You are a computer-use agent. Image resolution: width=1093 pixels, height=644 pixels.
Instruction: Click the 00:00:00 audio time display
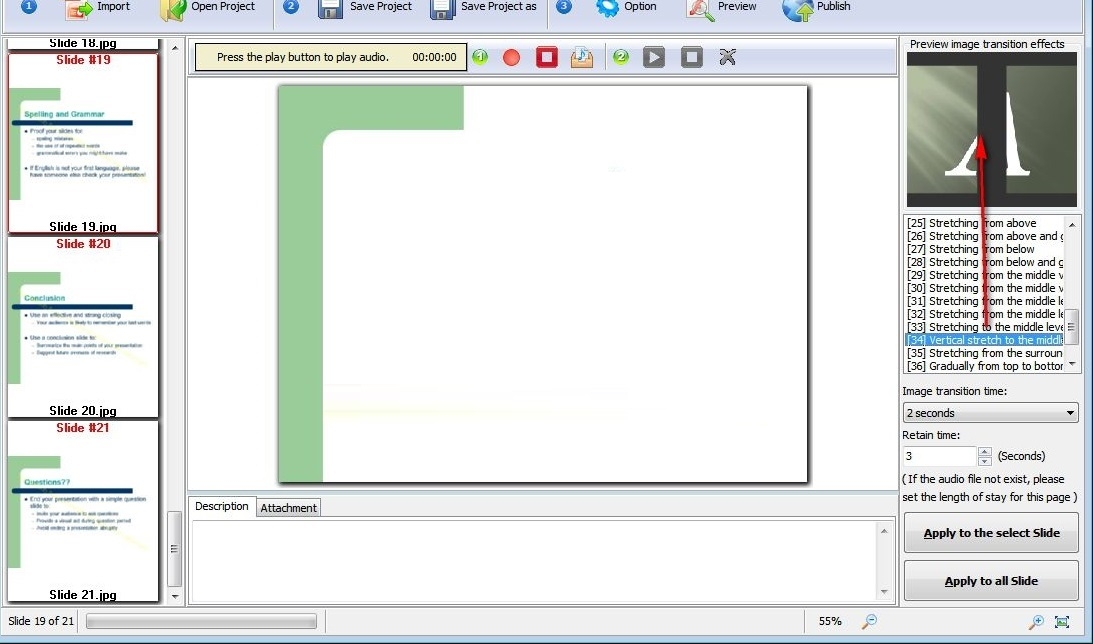pyautogui.click(x=434, y=57)
